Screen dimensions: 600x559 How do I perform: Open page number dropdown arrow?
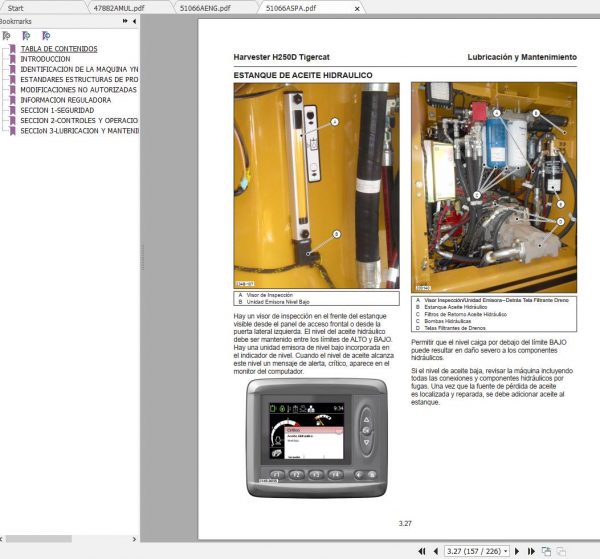click(506, 551)
